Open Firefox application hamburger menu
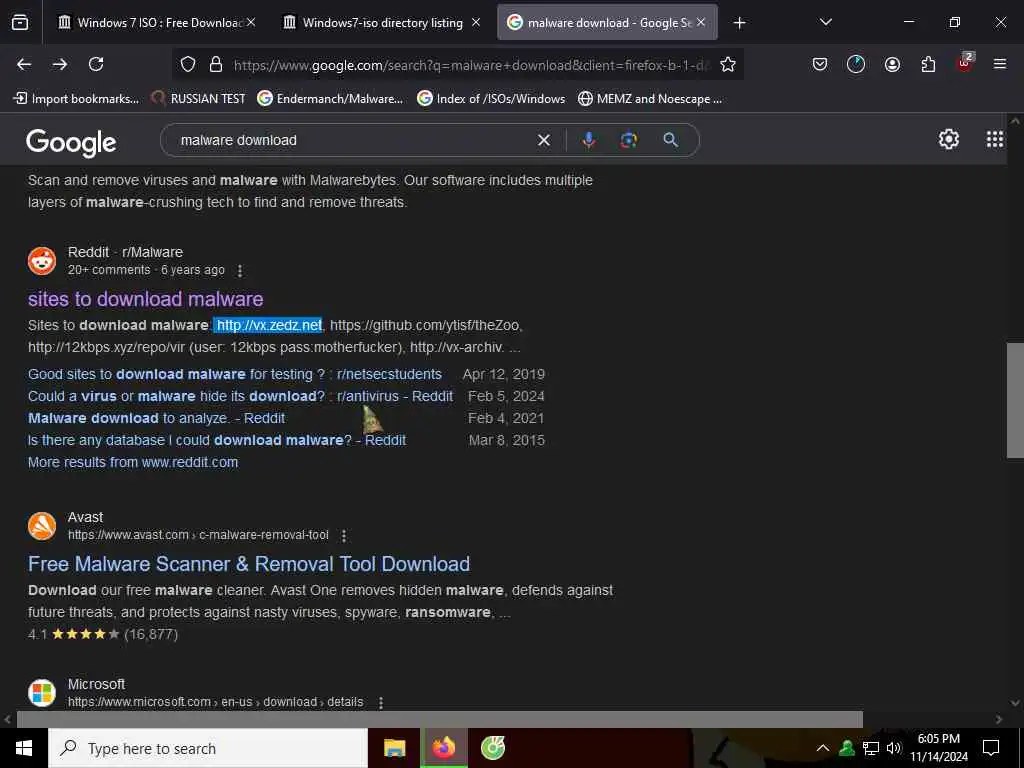This screenshot has height=768, width=1024. [x=999, y=64]
